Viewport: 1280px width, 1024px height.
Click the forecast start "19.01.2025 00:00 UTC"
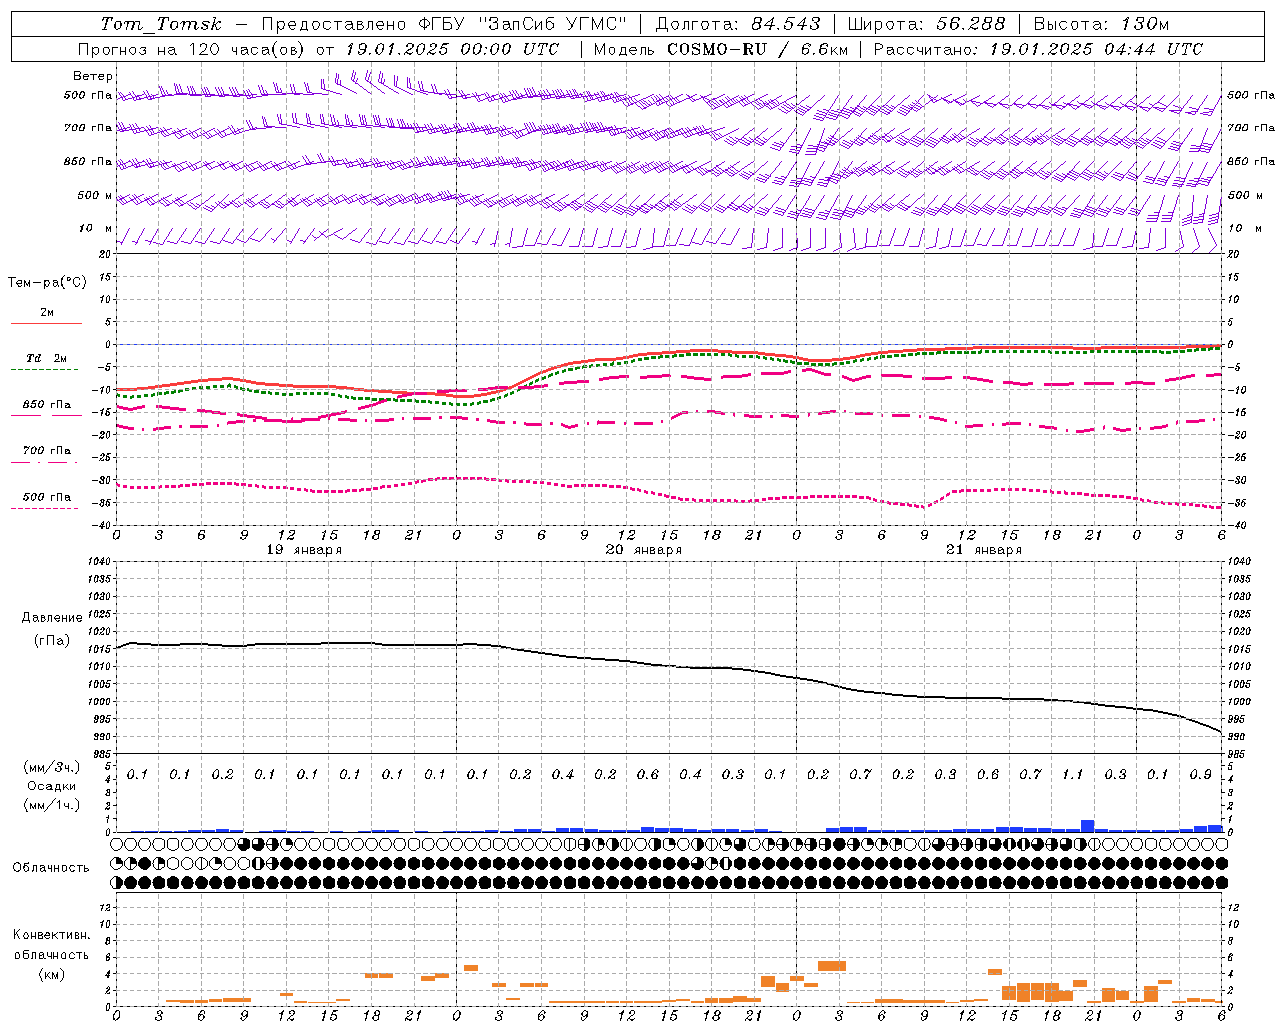click(x=452, y=49)
